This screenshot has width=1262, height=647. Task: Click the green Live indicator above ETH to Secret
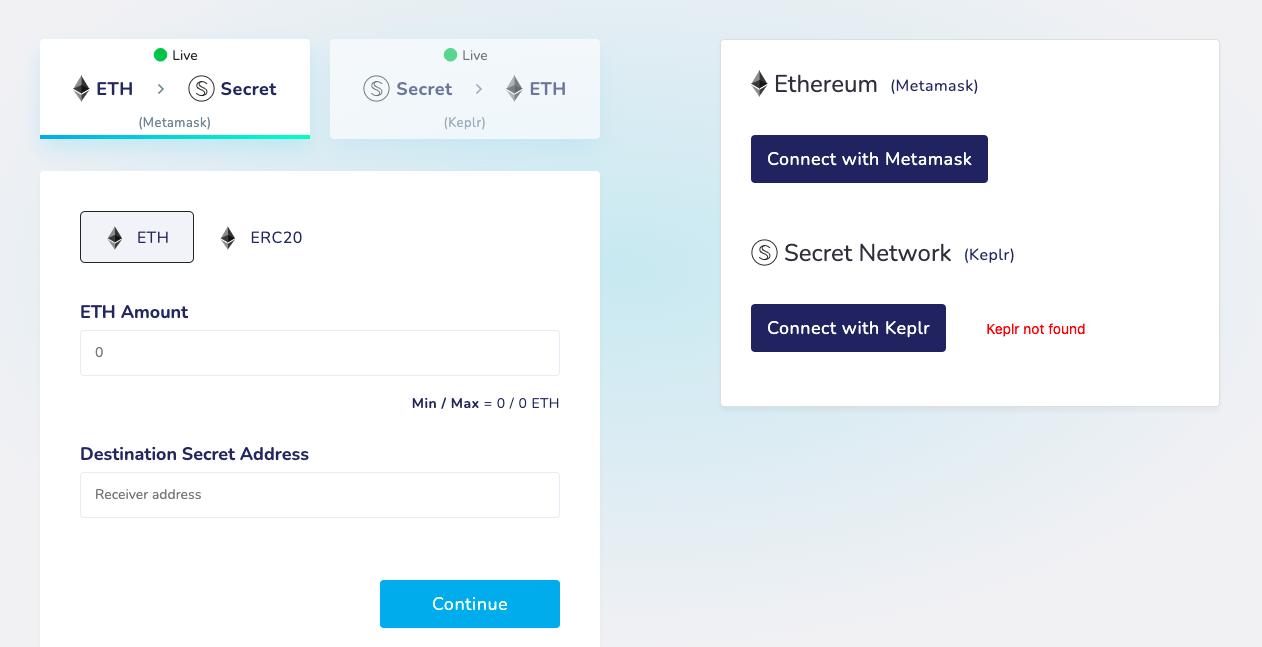click(160, 55)
